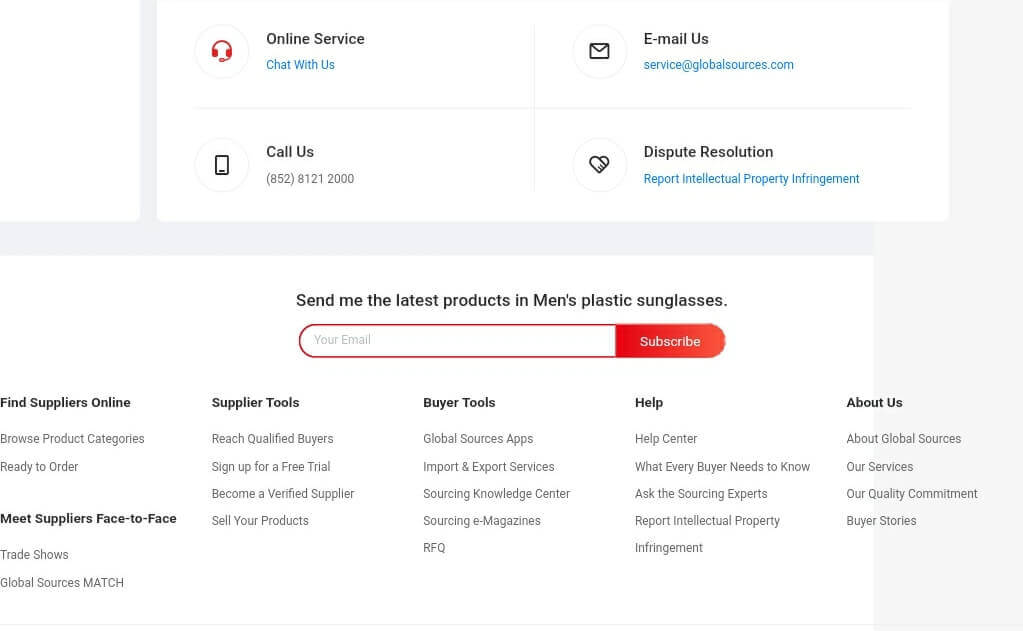Open Browse Product Categories
Screen dimensions: 1023x631
click(72, 439)
